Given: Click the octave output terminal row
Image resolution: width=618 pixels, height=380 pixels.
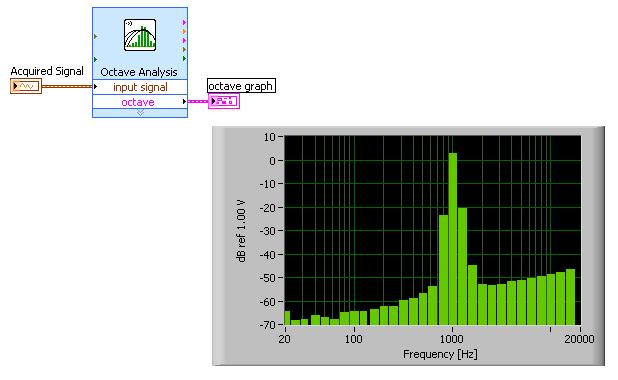Looking at the screenshot, I should [x=140, y=102].
